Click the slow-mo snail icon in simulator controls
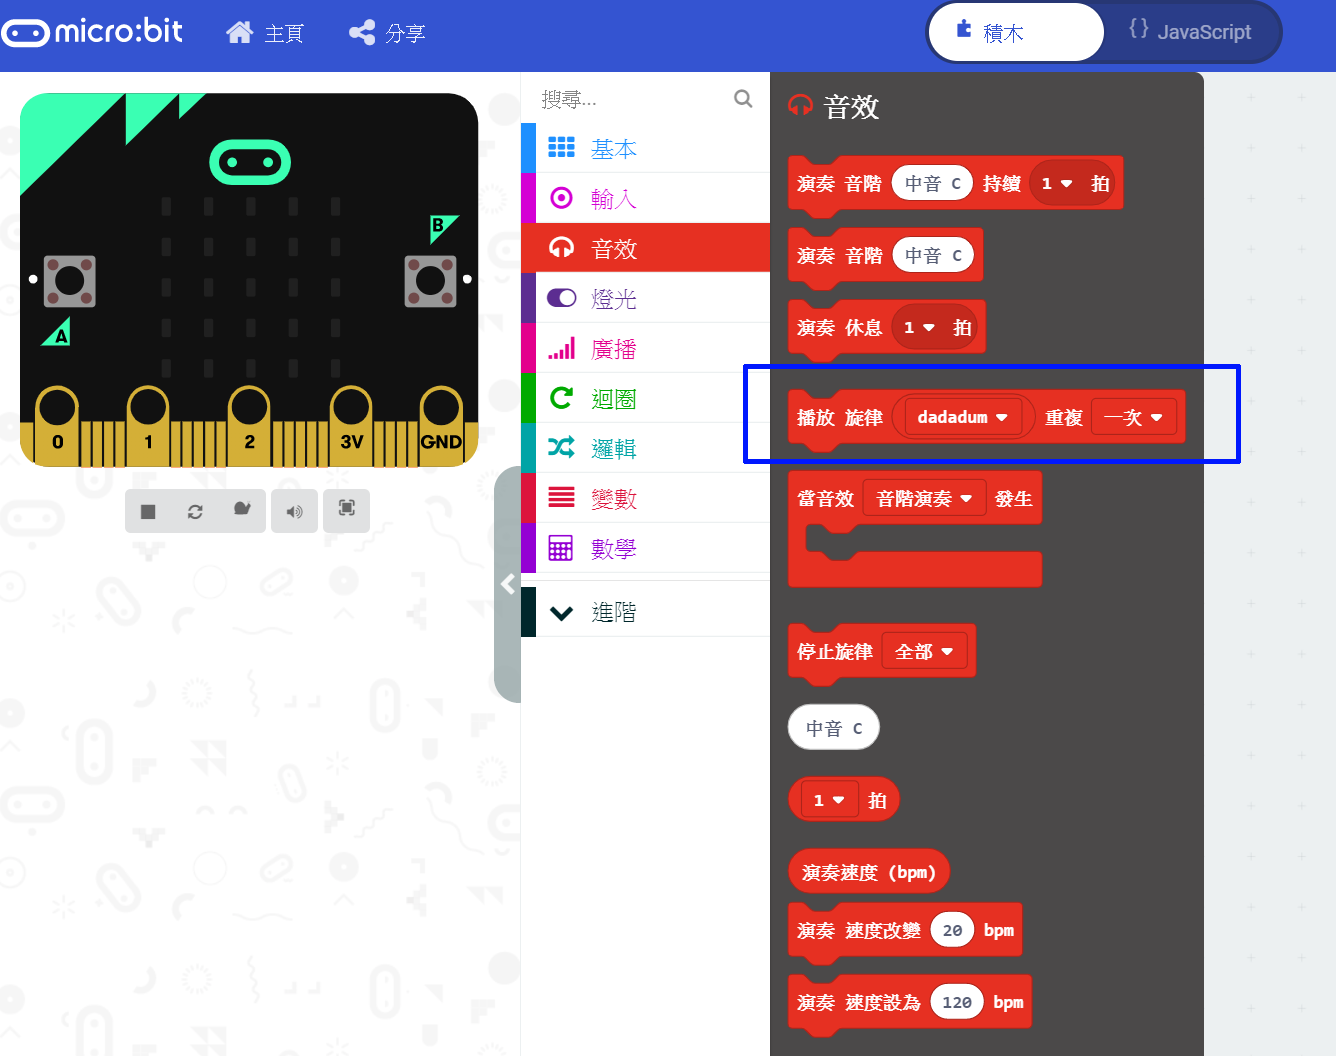This screenshot has width=1336, height=1056. coord(242,510)
